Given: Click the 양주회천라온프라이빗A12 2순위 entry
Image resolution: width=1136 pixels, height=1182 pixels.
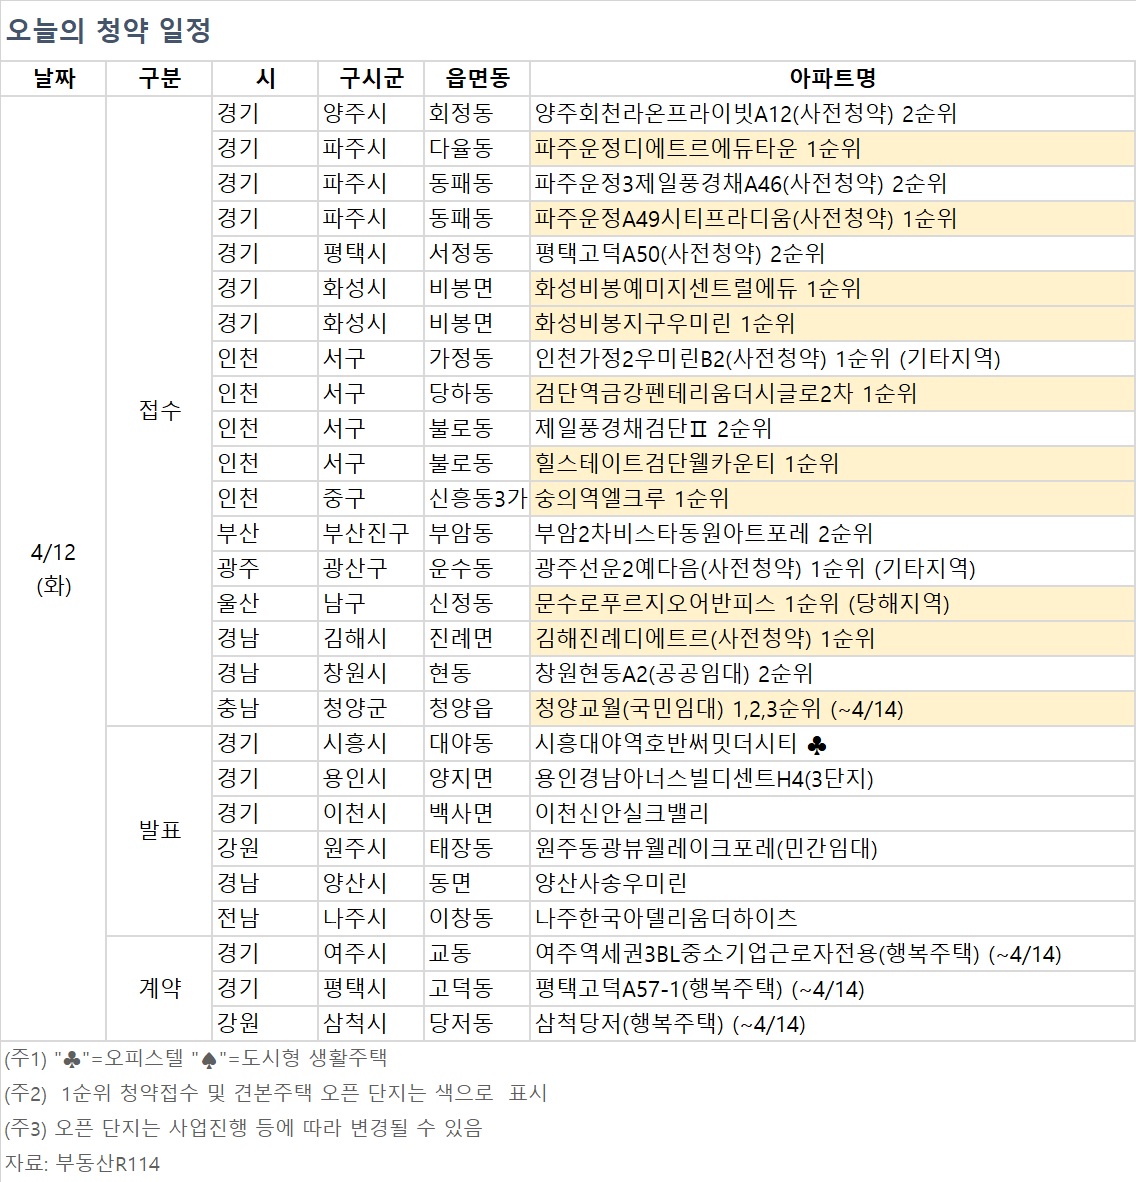Looking at the screenshot, I should click(740, 113).
